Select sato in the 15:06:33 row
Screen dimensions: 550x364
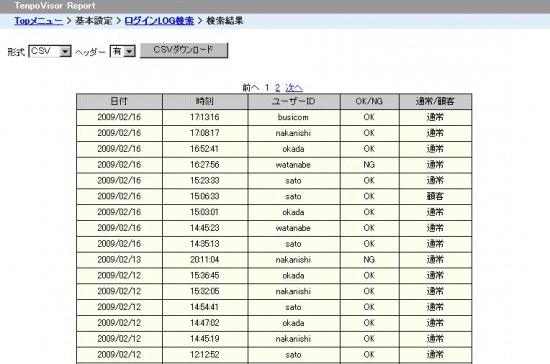coord(294,196)
